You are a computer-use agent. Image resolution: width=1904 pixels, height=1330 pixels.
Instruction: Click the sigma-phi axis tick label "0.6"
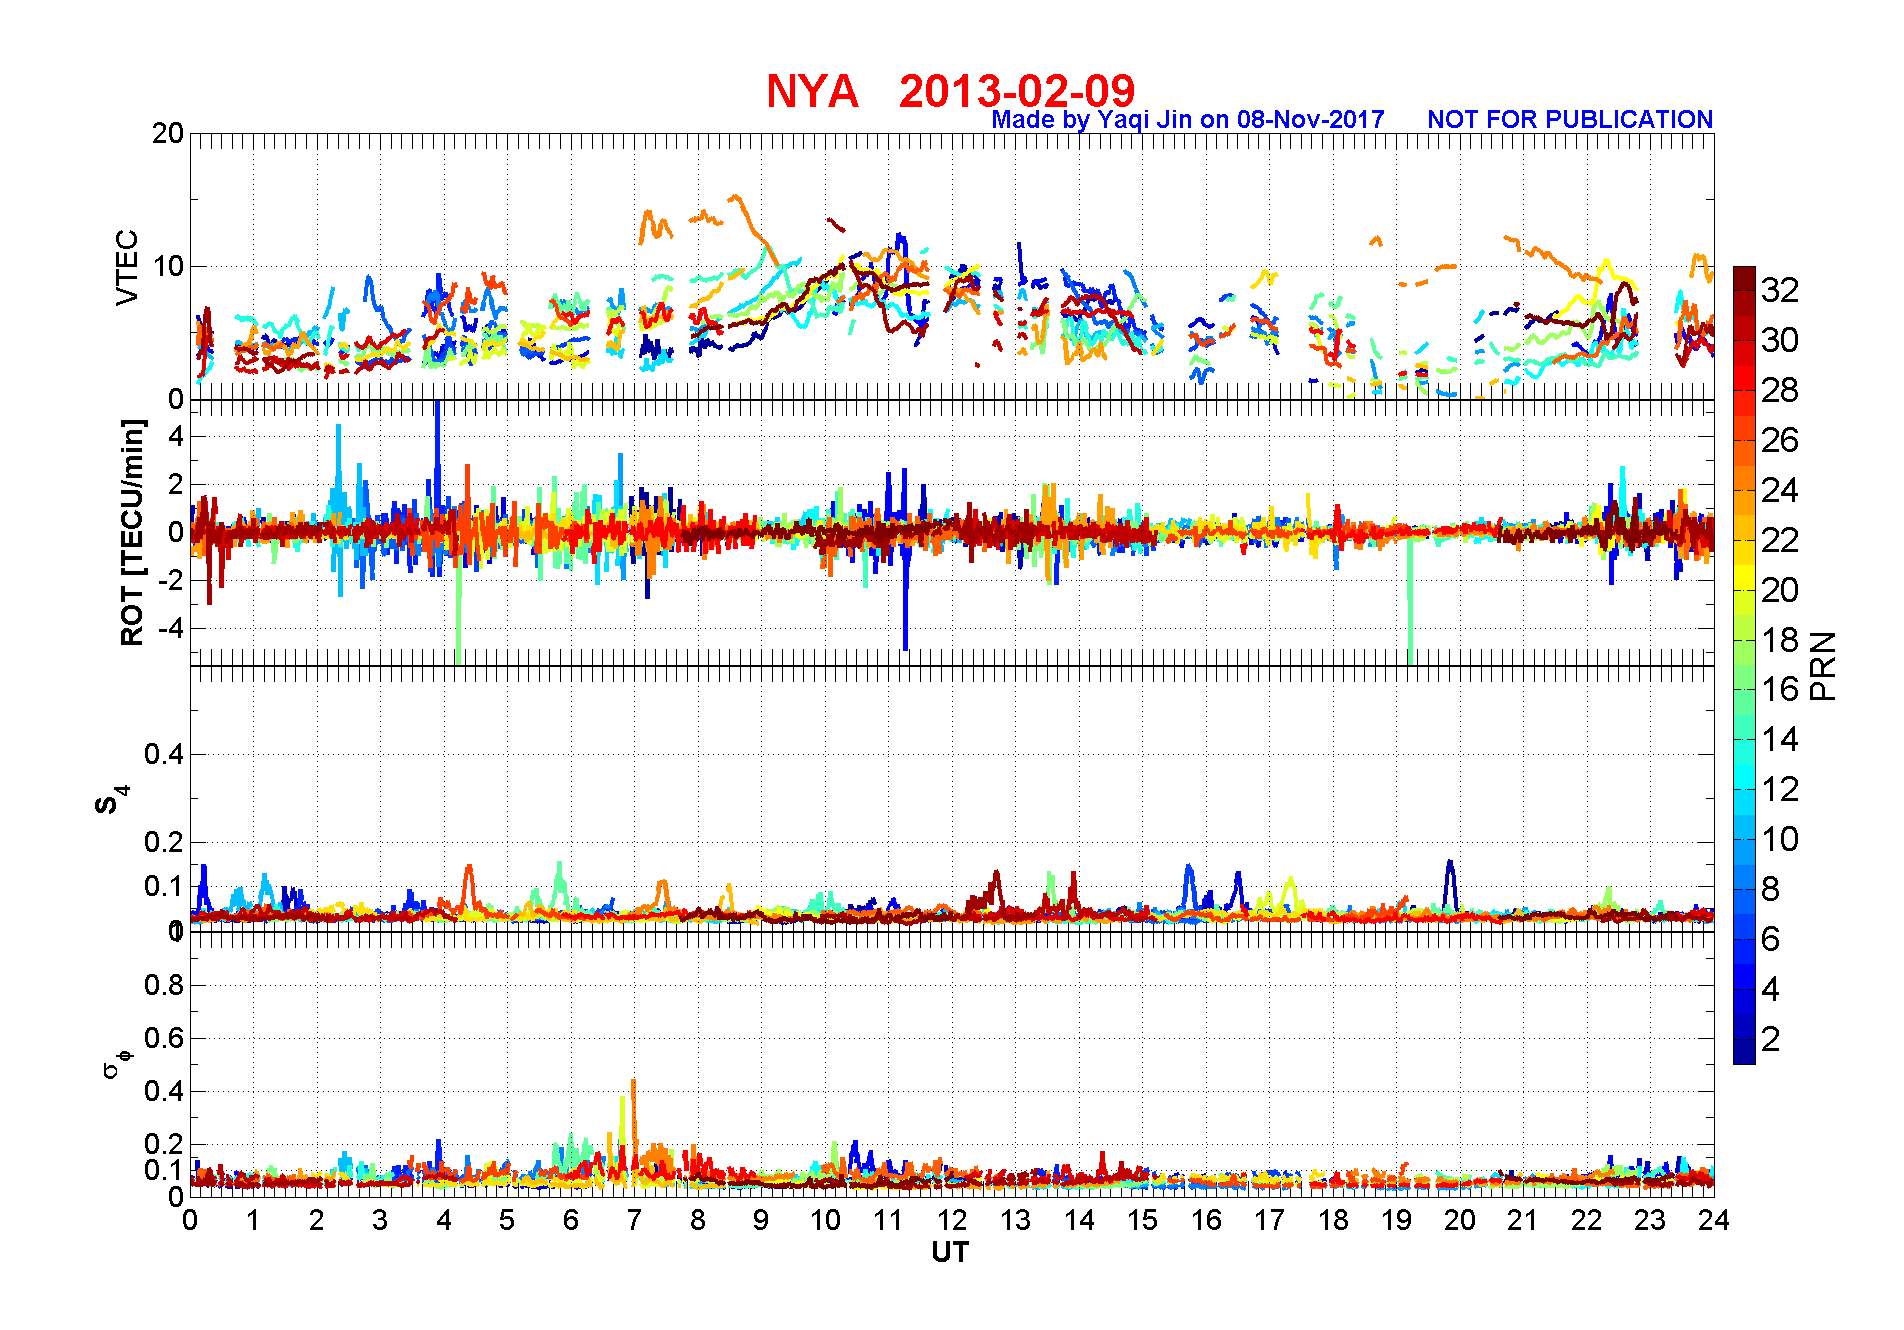tap(164, 1038)
